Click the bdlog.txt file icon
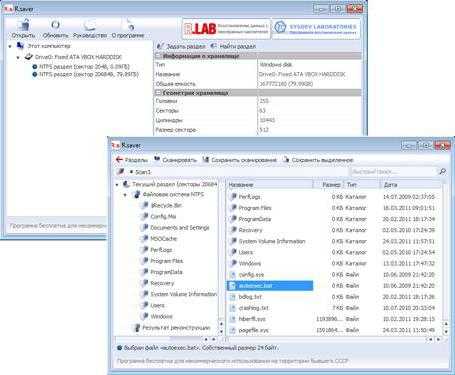This screenshot has height=375, width=455. (x=233, y=297)
